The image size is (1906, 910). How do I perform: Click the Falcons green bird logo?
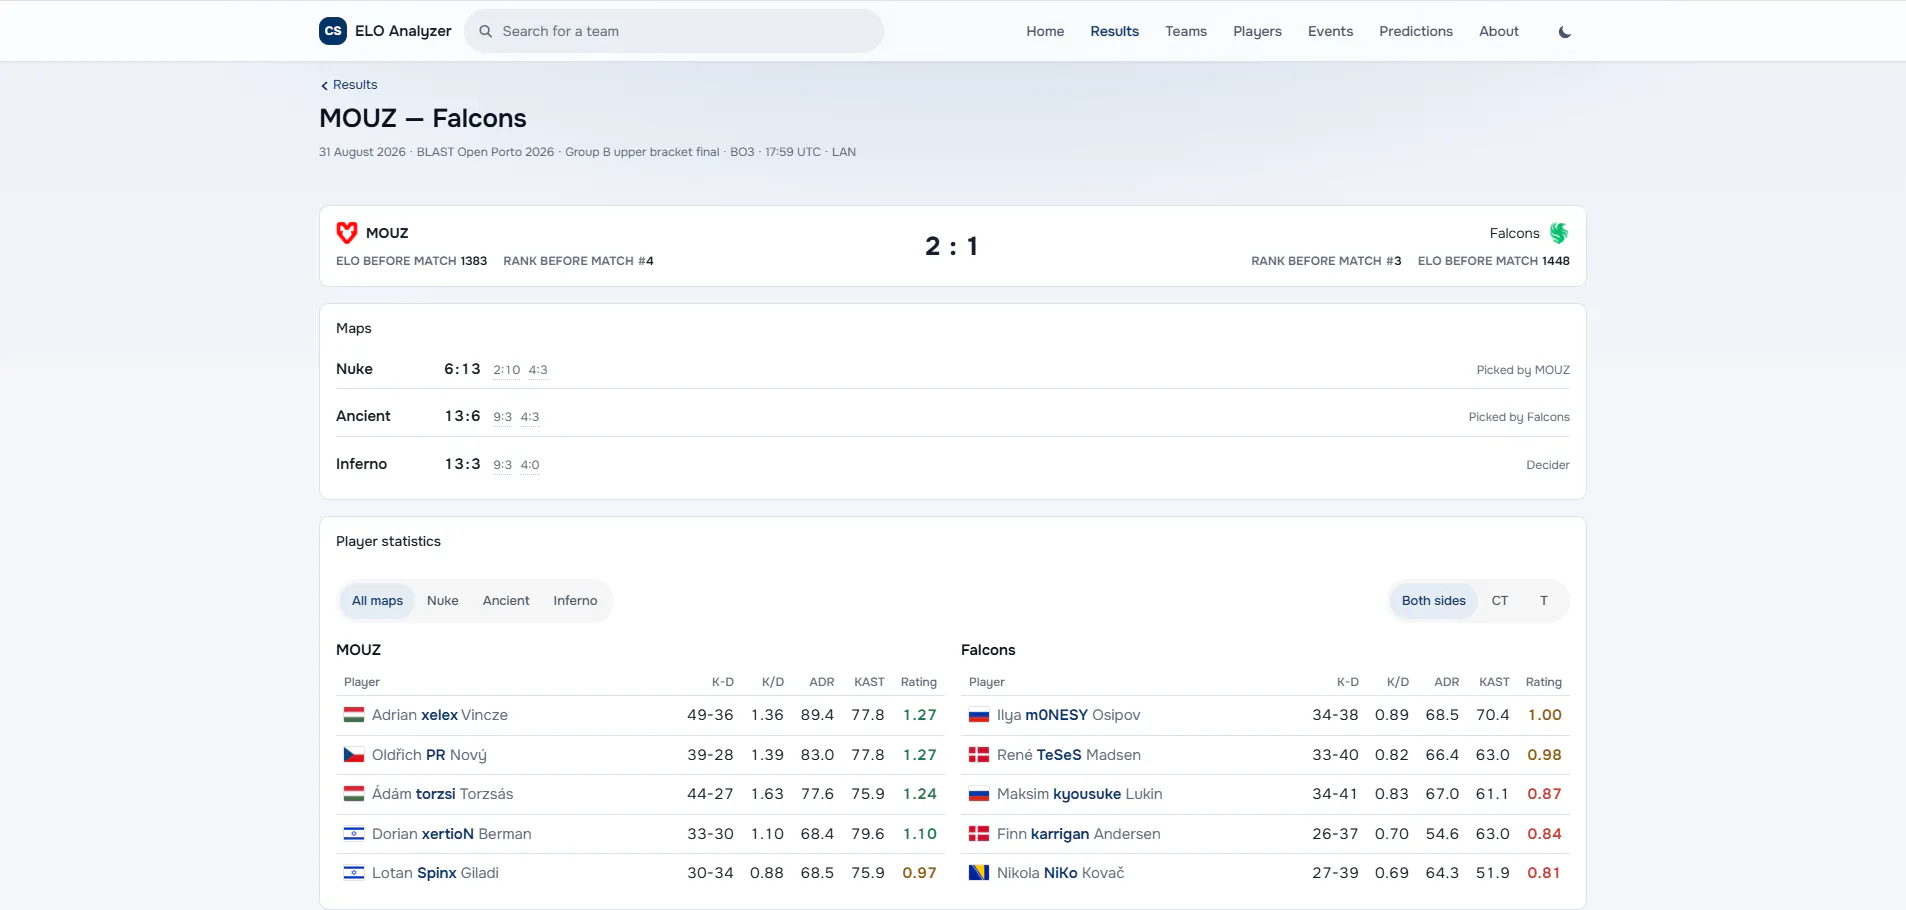[1559, 233]
